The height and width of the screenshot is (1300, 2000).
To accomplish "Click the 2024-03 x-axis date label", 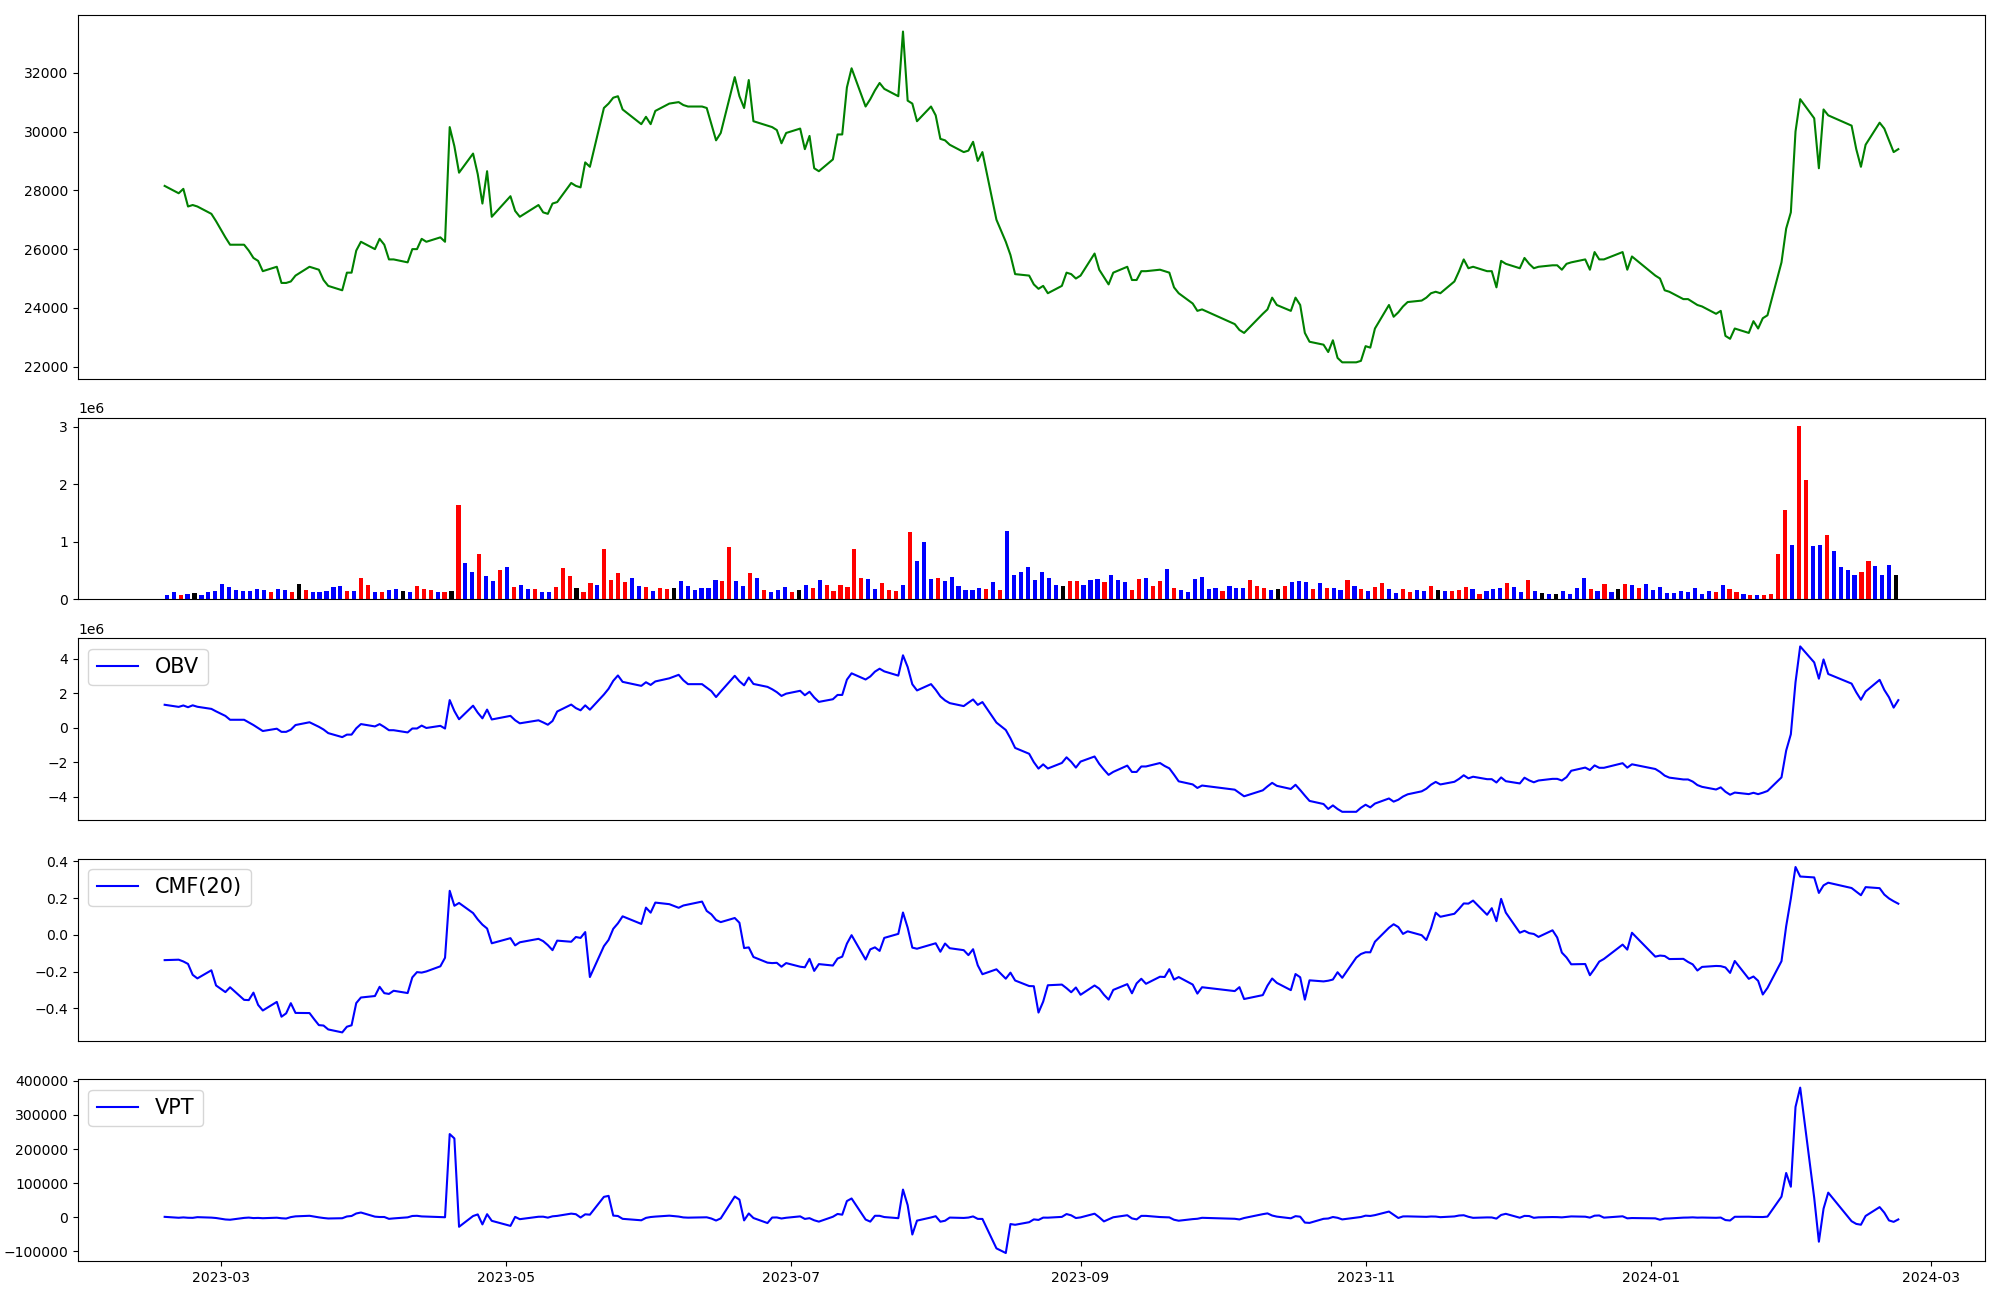I will (x=1930, y=1276).
